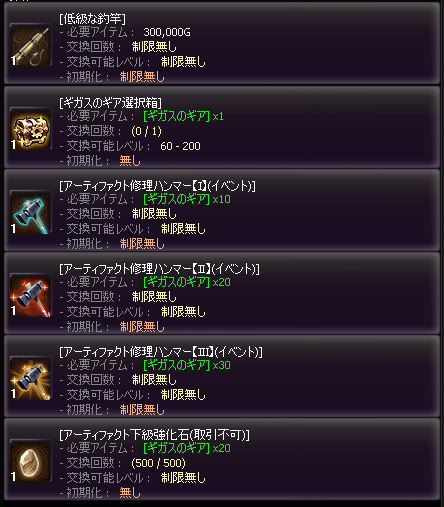Image resolution: width=444 pixels, height=507 pixels.
Task: Open the [低級な釣竿] item title
Action: click(x=92, y=19)
